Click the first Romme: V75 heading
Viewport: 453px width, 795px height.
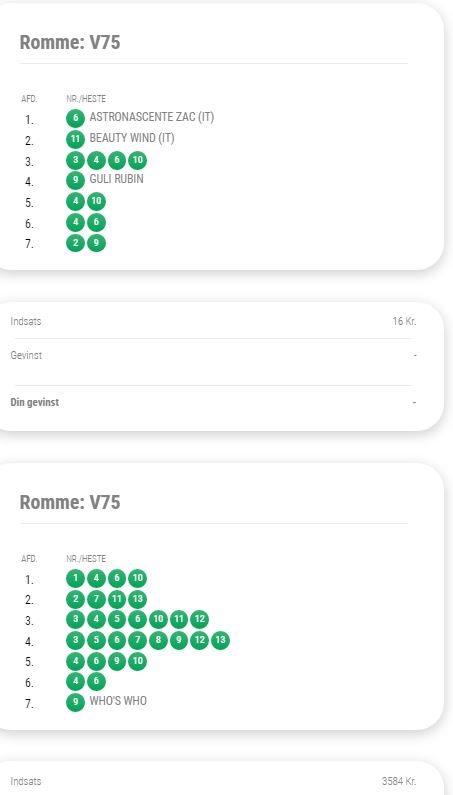pyautogui.click(x=70, y=43)
